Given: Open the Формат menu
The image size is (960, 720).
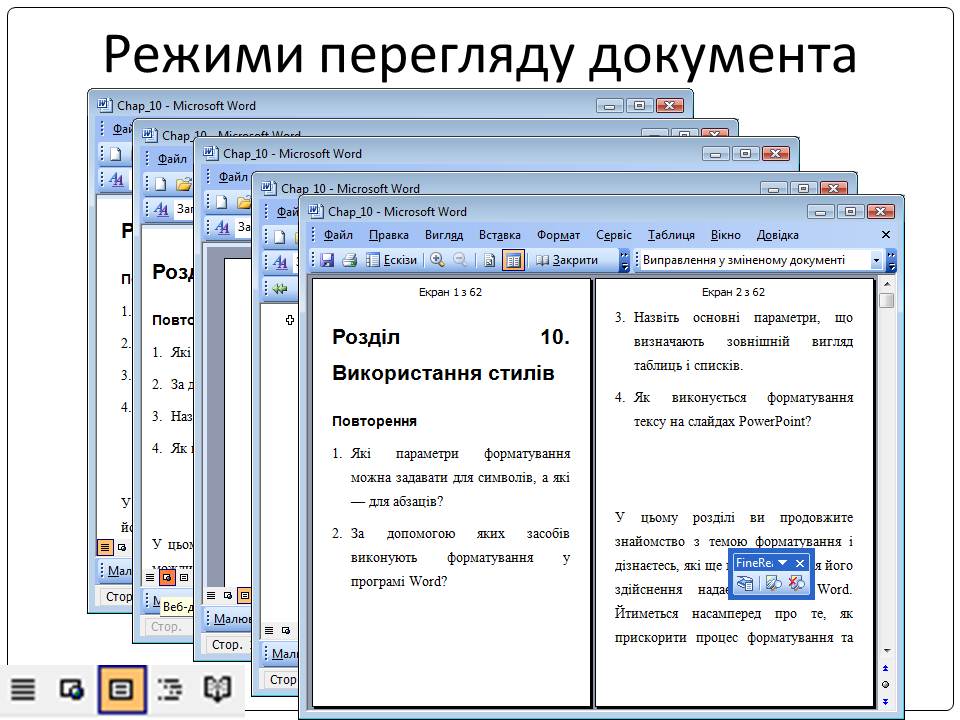Looking at the screenshot, I should click(558, 235).
